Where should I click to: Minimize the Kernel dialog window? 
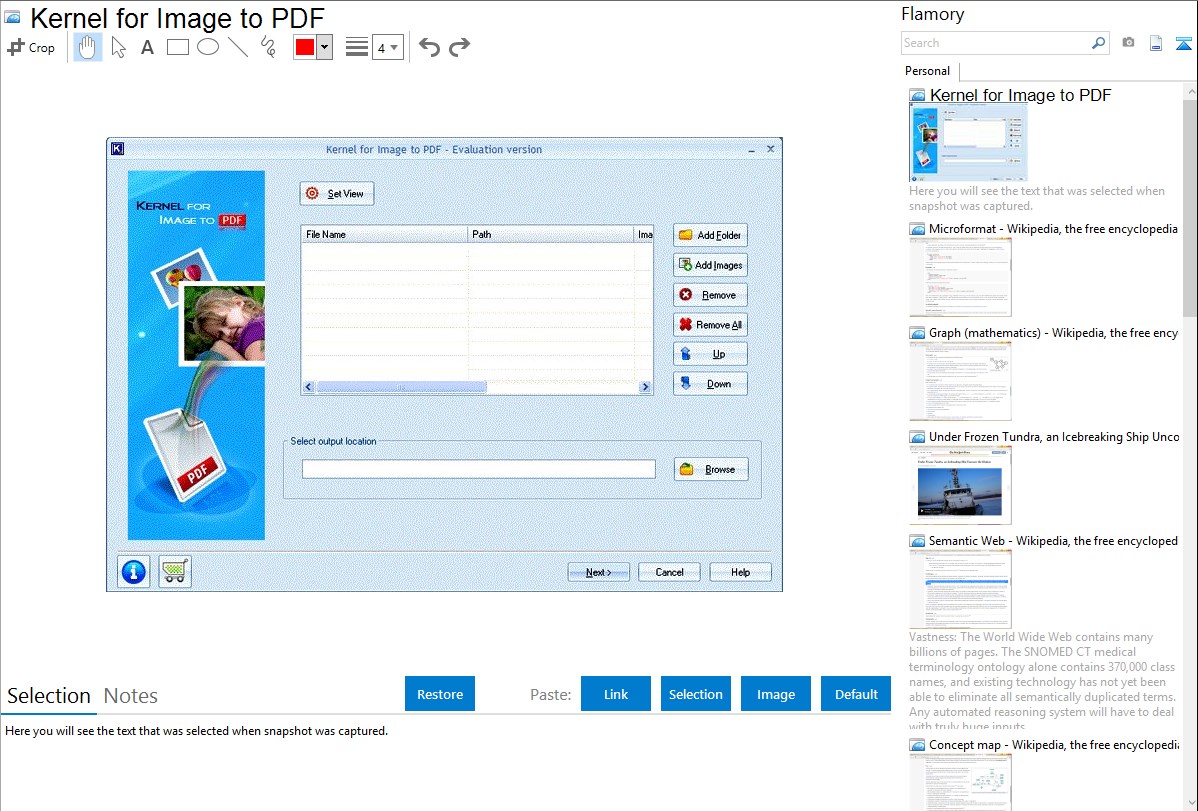point(752,149)
